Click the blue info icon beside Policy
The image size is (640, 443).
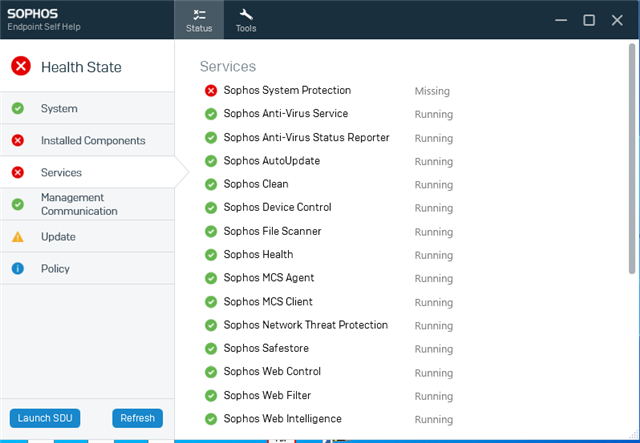click(18, 268)
